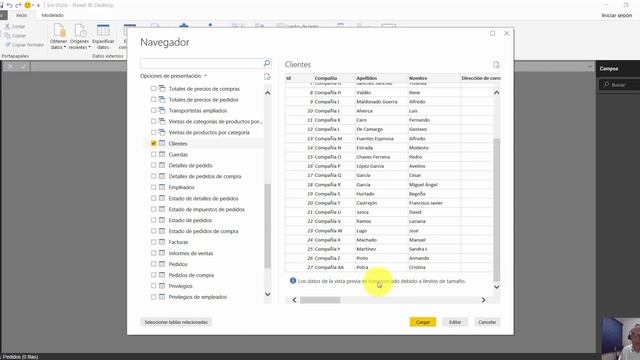The width and height of the screenshot is (640, 360).
Task: Click the table icon next to Pedidos de compra
Action: [x=162, y=275]
